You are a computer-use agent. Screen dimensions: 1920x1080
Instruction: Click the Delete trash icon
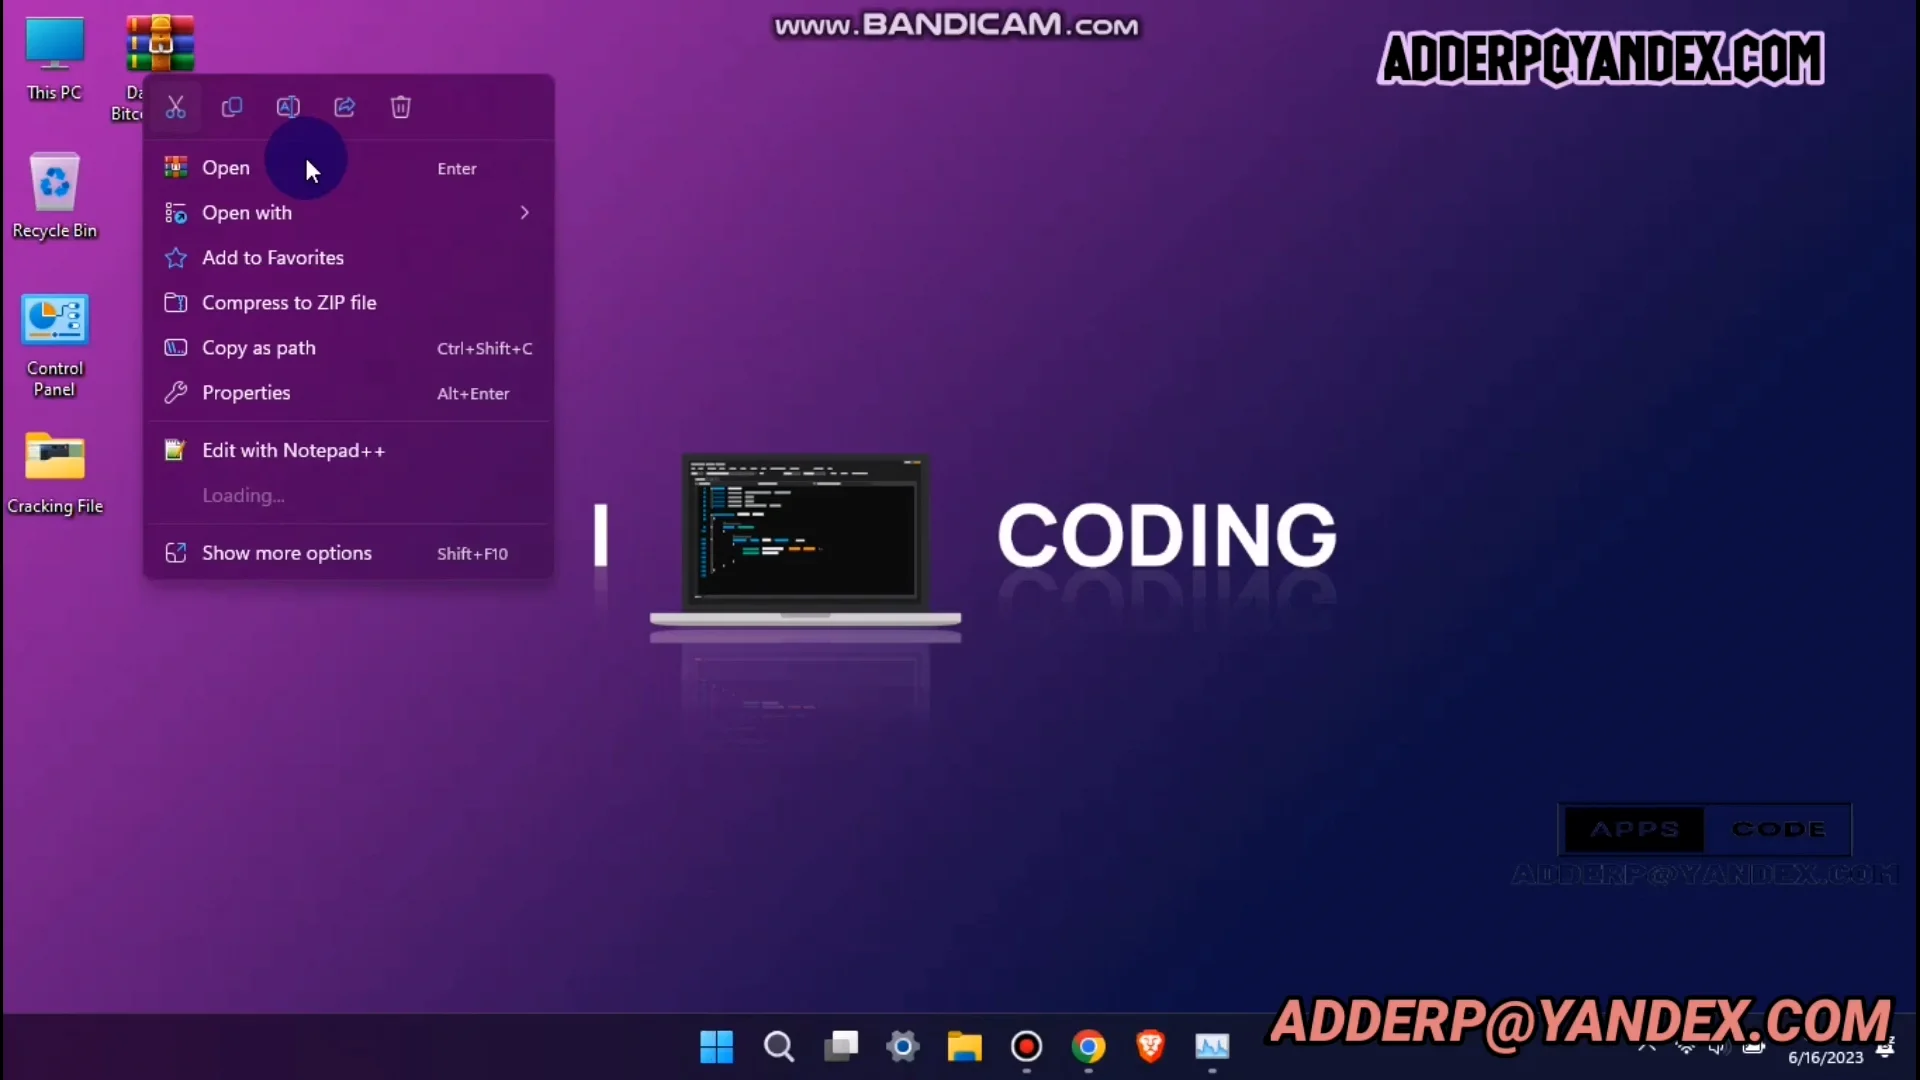coord(401,107)
